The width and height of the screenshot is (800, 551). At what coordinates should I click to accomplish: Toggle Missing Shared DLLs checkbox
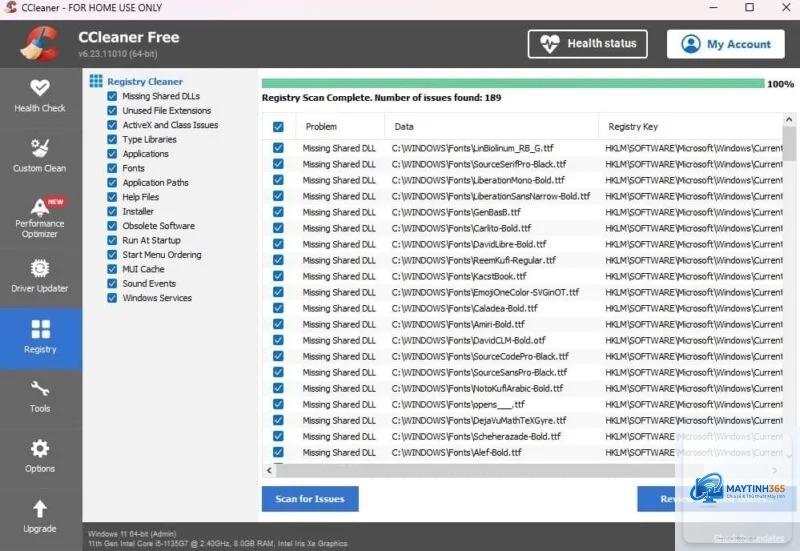112,96
